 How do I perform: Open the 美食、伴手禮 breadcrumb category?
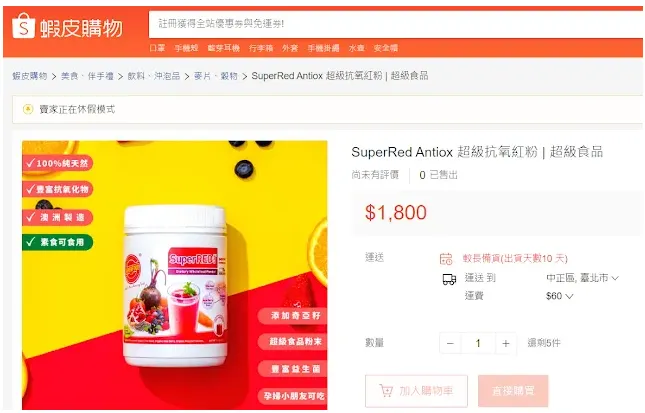(x=87, y=76)
